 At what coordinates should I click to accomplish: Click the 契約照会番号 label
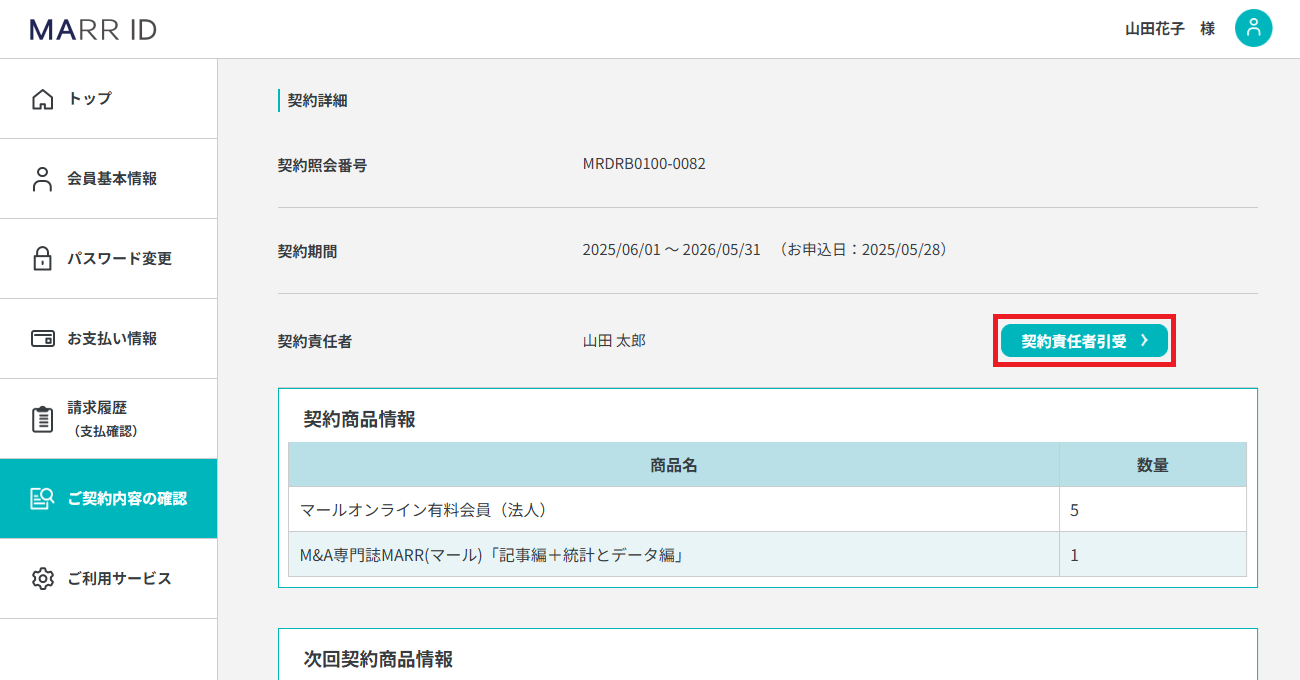point(322,165)
